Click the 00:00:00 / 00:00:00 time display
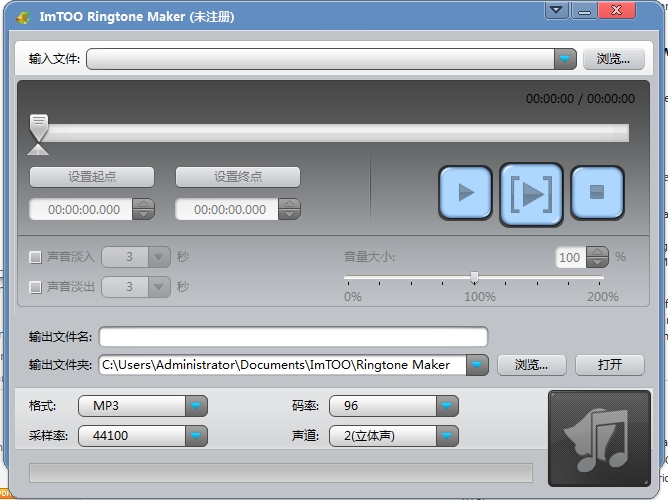This screenshot has height=500, width=668. tap(580, 99)
